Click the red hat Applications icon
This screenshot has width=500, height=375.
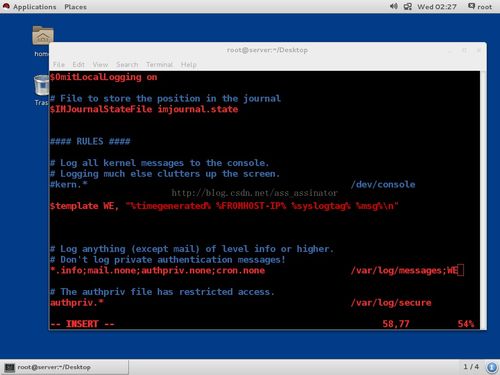[6, 6]
